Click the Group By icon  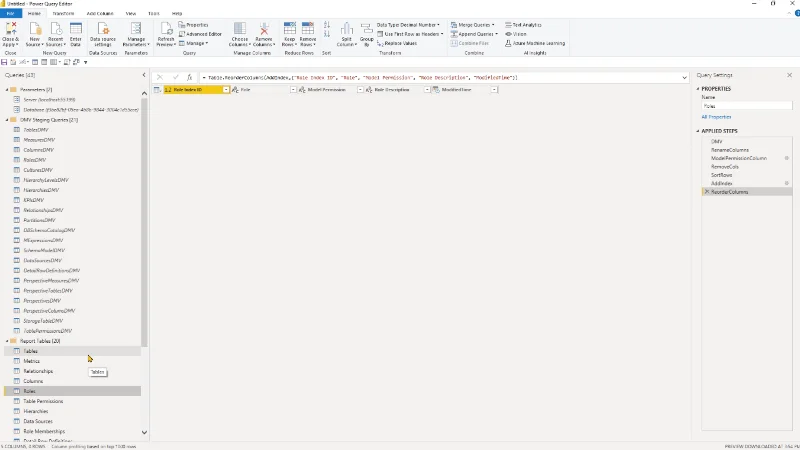[x=366, y=29]
